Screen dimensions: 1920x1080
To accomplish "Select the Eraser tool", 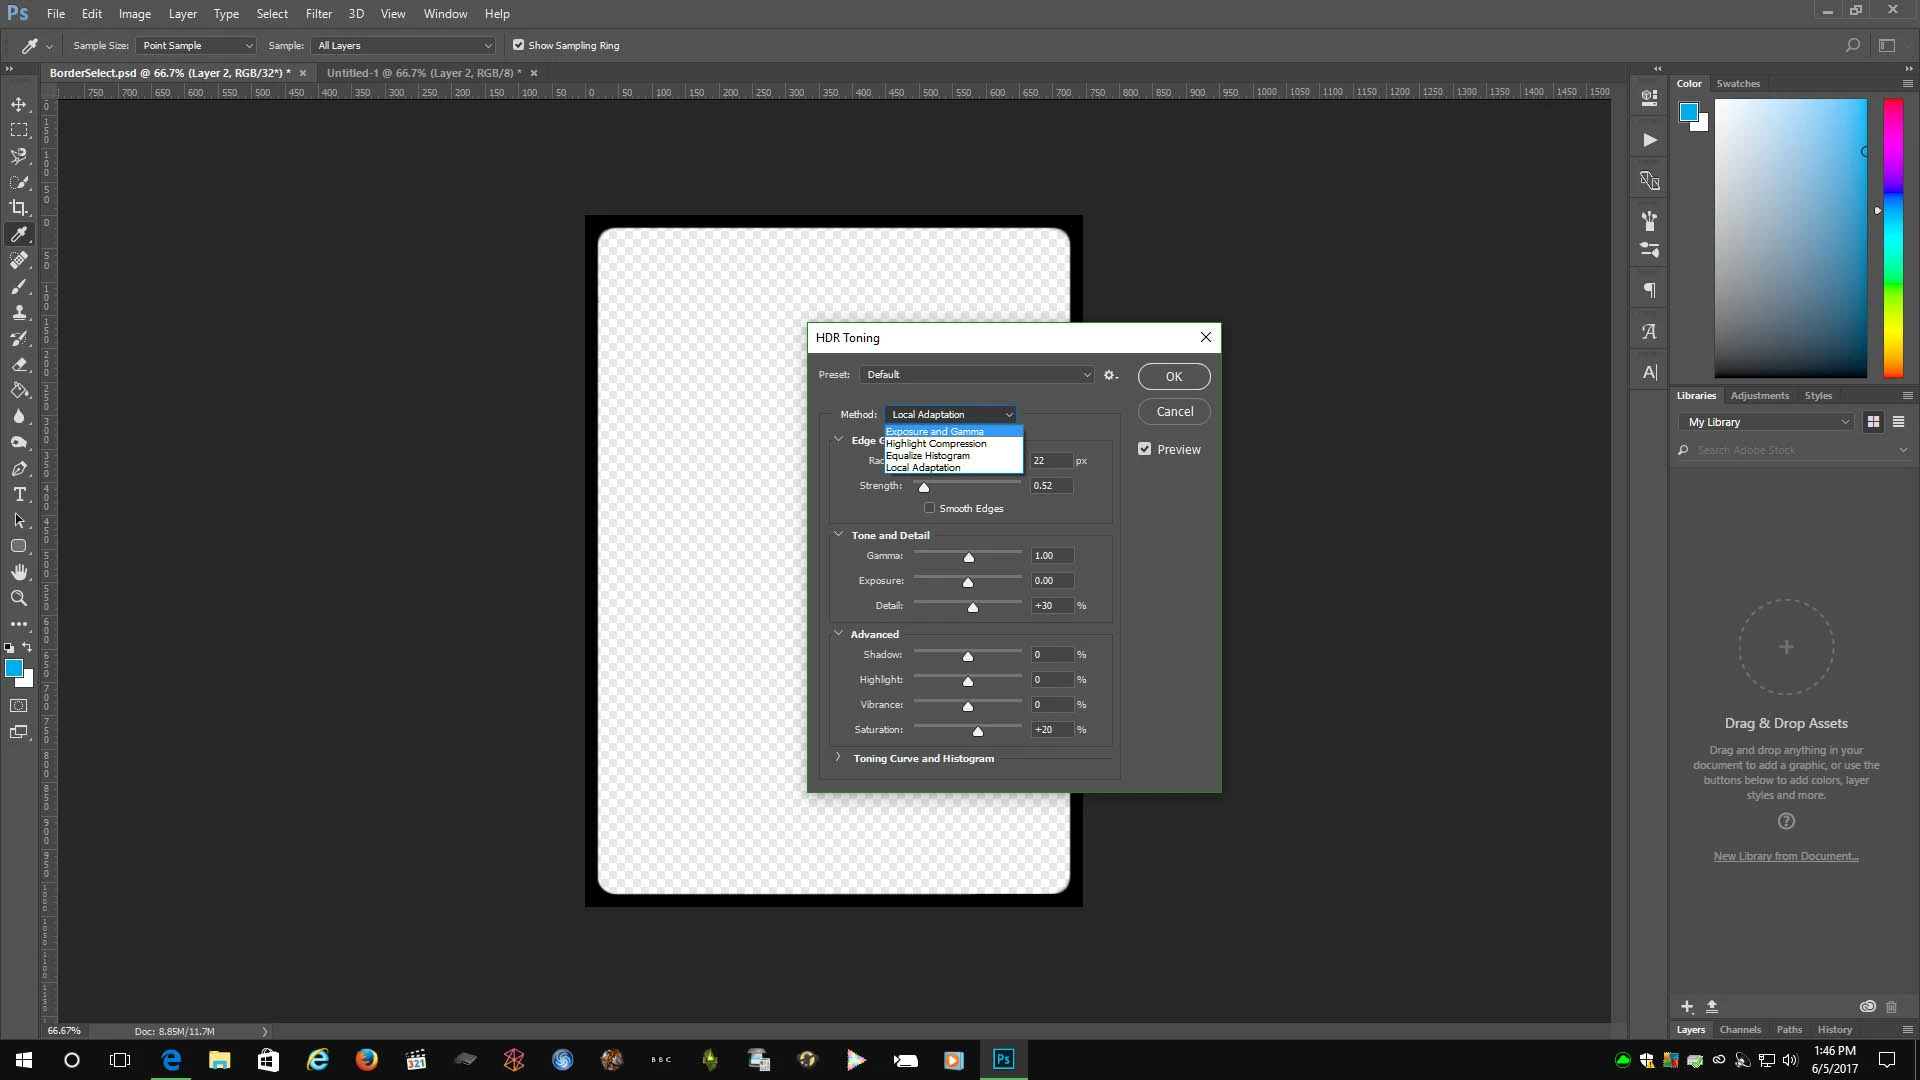I will tap(19, 364).
